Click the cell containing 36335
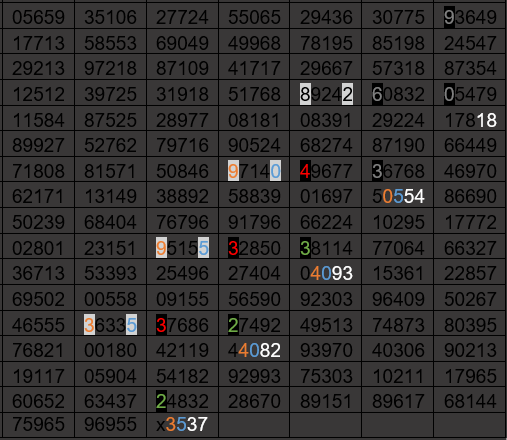 pos(110,324)
